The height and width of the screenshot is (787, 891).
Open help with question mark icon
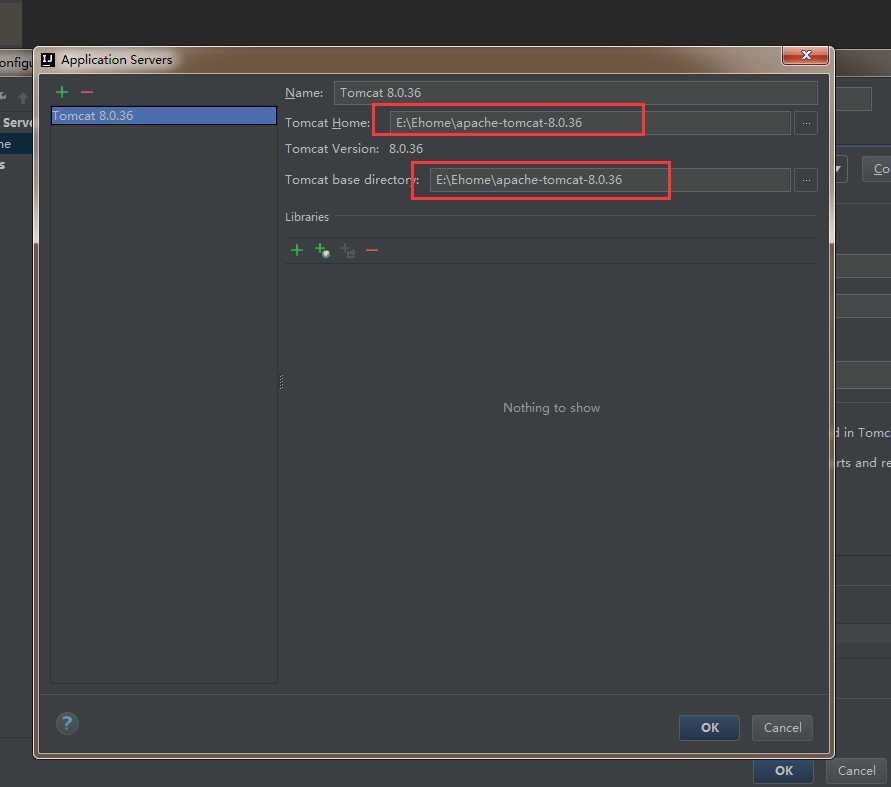pyautogui.click(x=67, y=723)
